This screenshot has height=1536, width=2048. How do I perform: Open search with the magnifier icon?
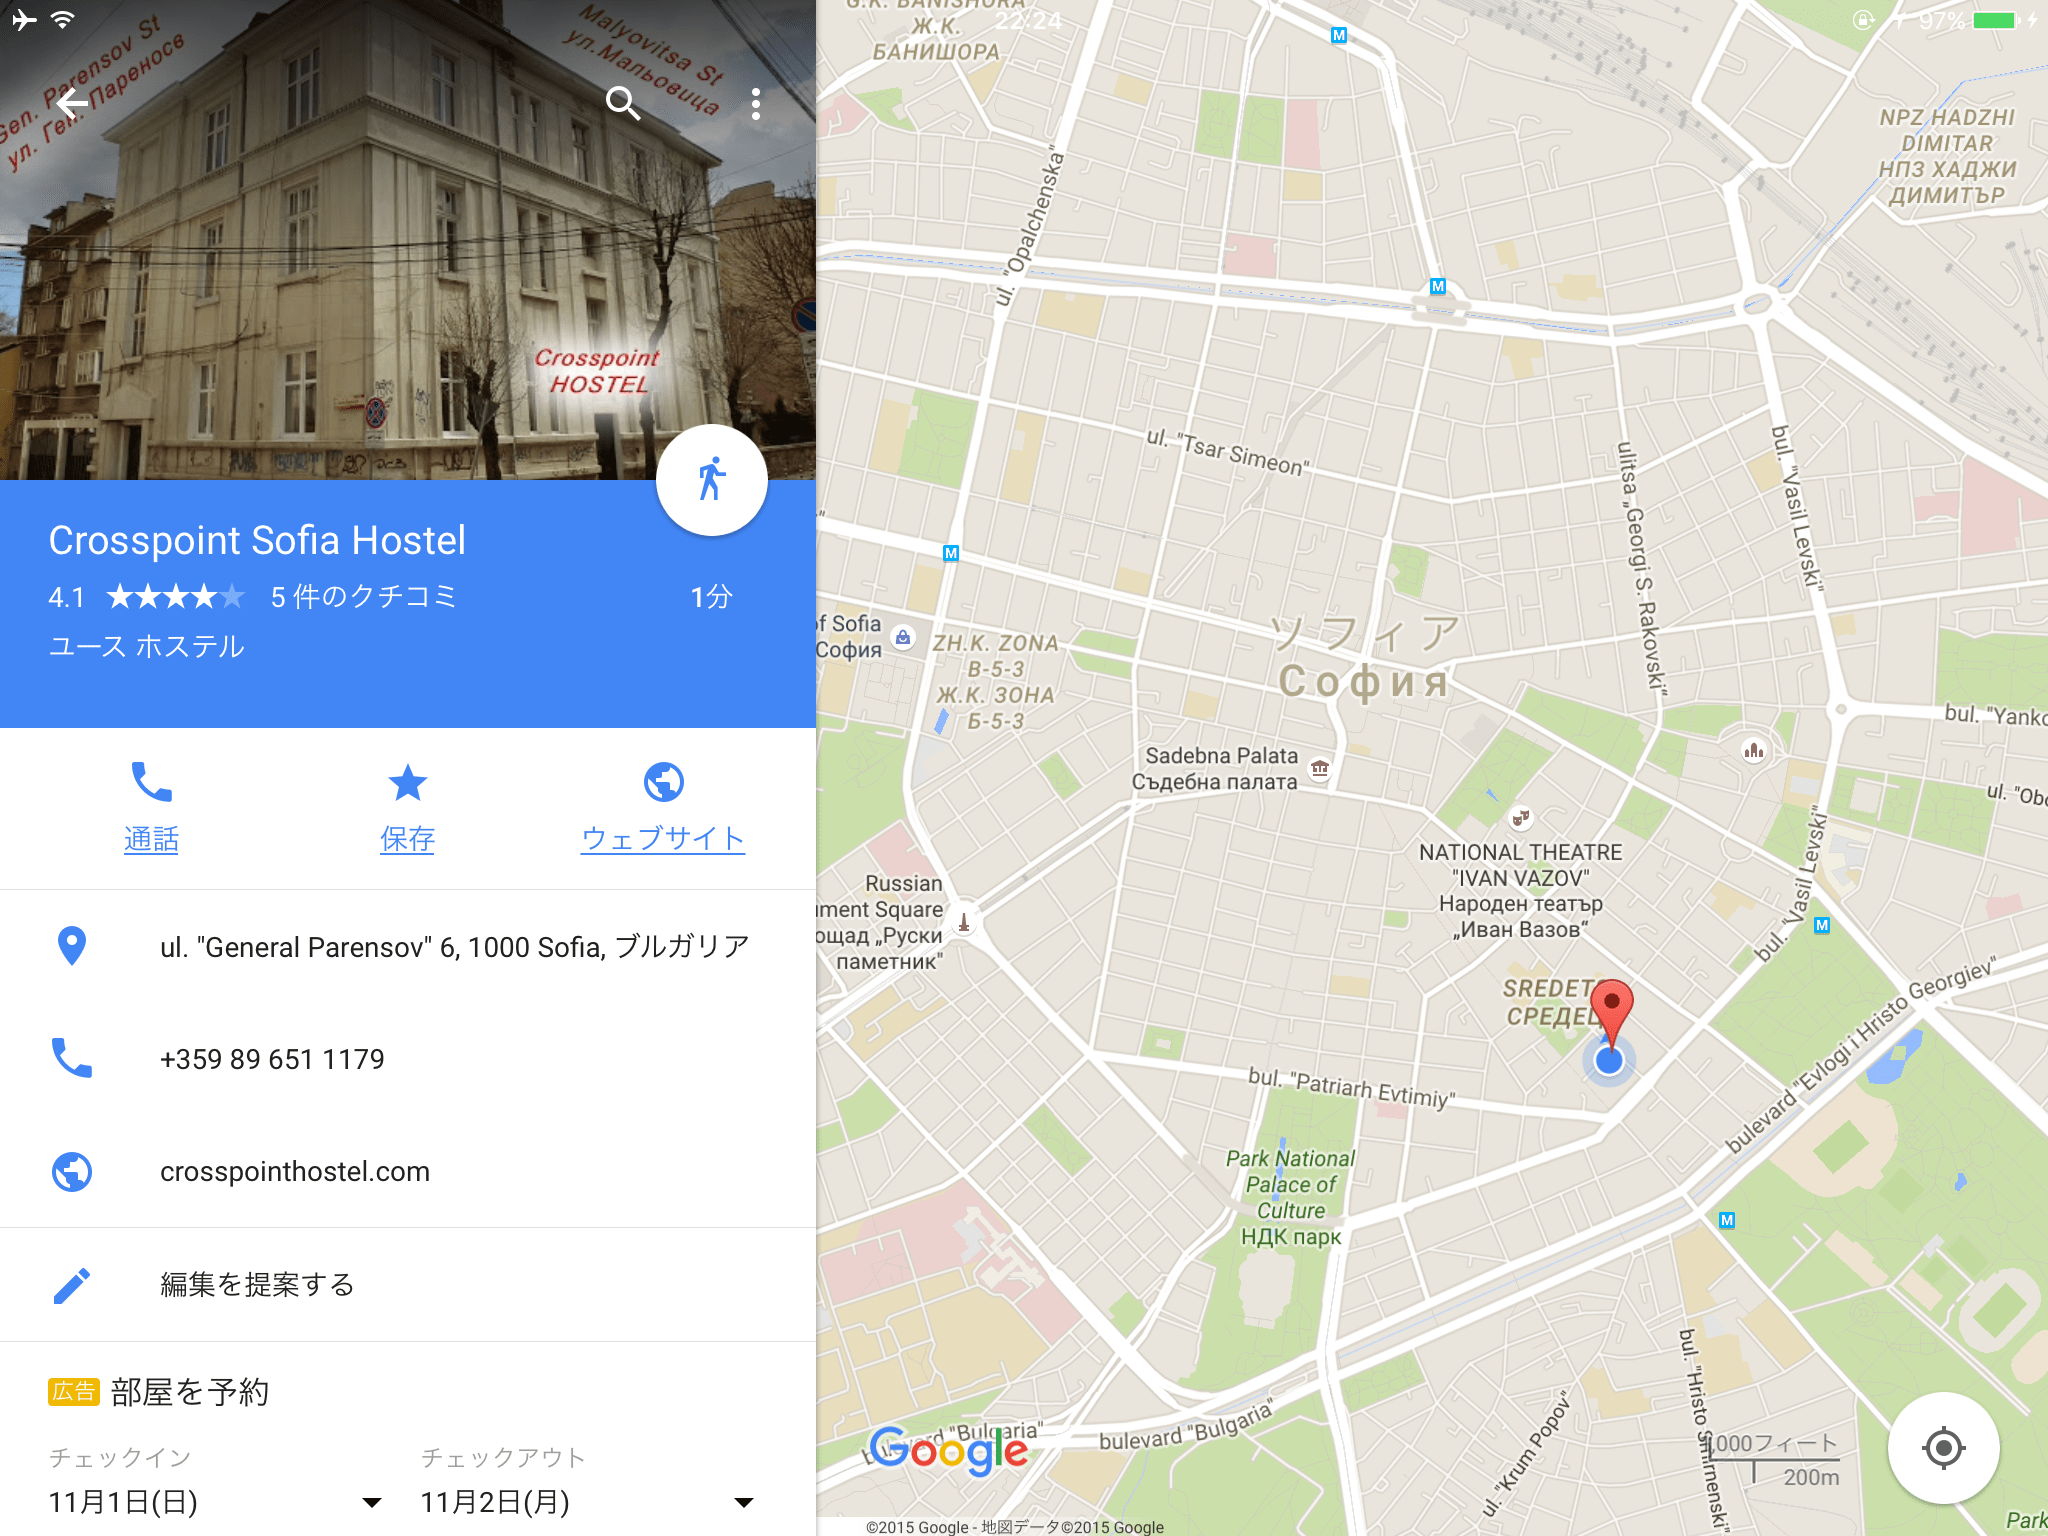623,103
